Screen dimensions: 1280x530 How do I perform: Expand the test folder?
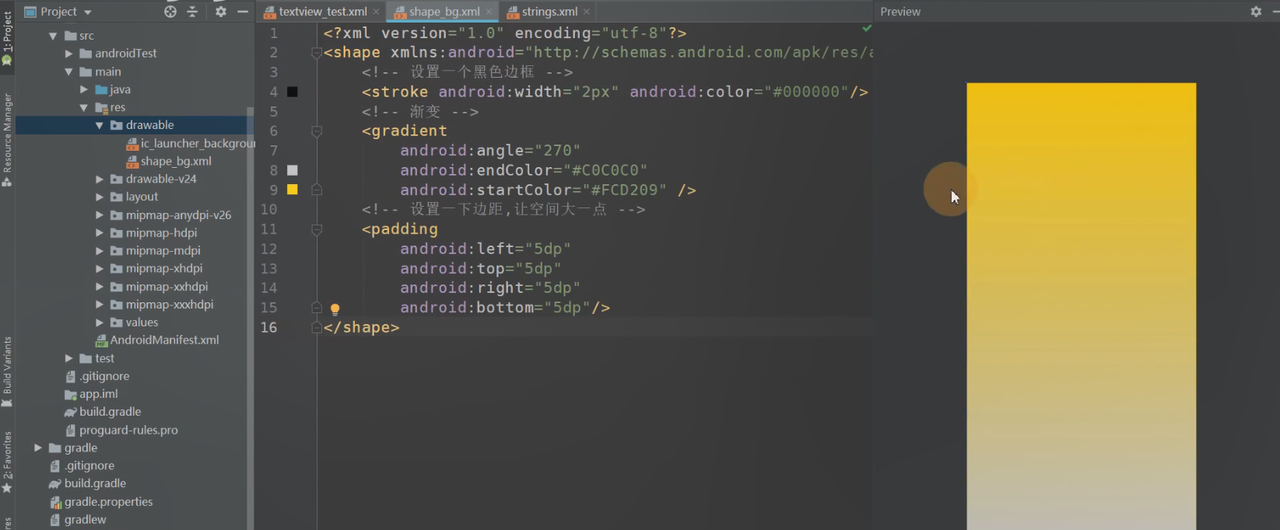click(x=69, y=358)
